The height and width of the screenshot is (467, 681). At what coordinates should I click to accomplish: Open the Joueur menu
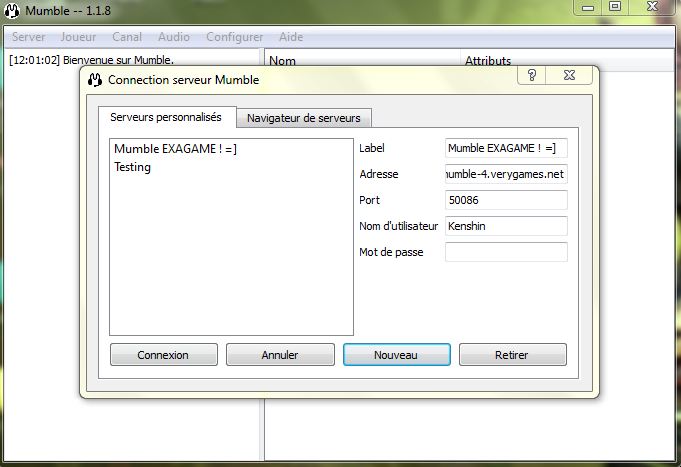pyautogui.click(x=78, y=37)
